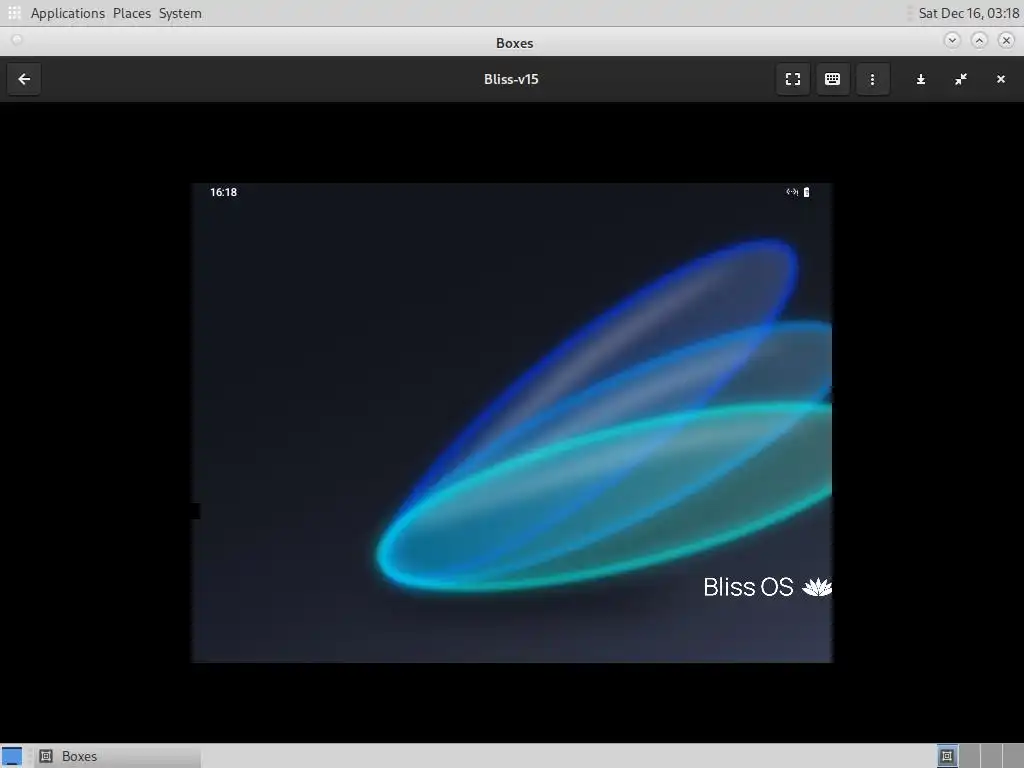Viewport: 1024px width, 768px height.
Task: Close the Boxes window via title bar
Action: coord(1006,40)
